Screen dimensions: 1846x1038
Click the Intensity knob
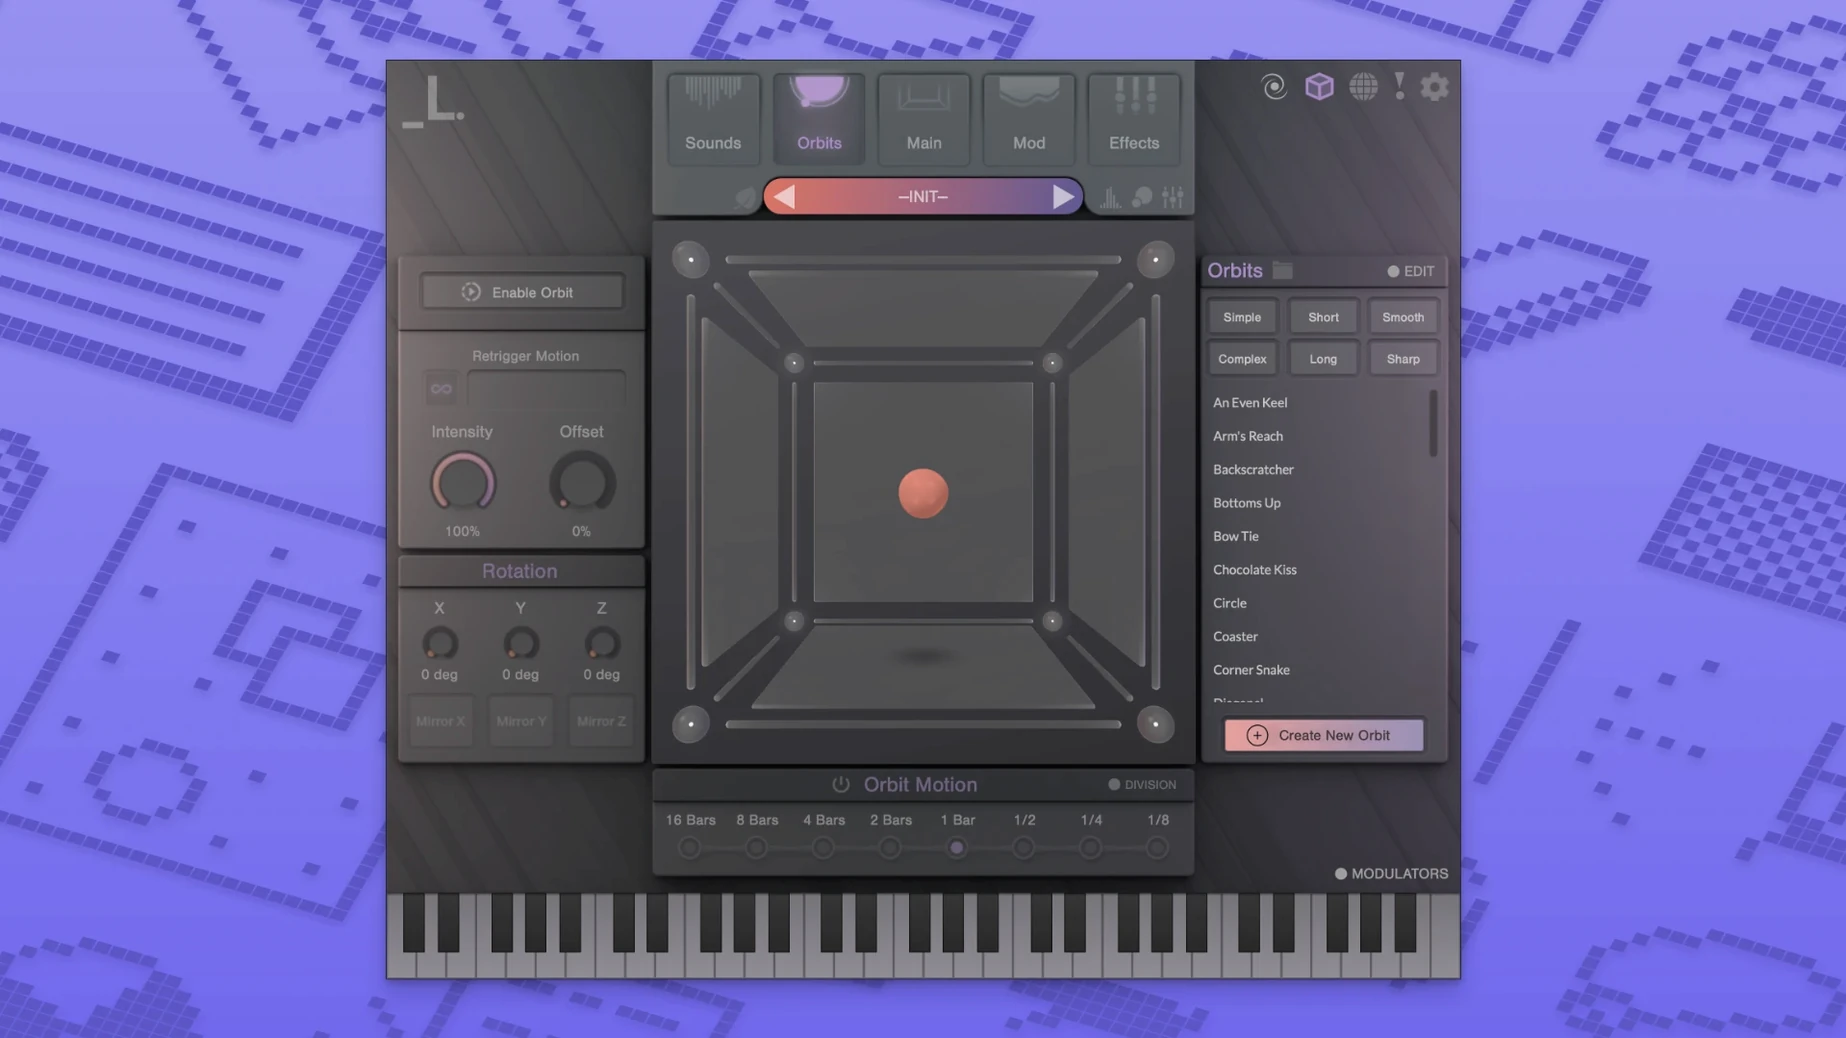(463, 484)
